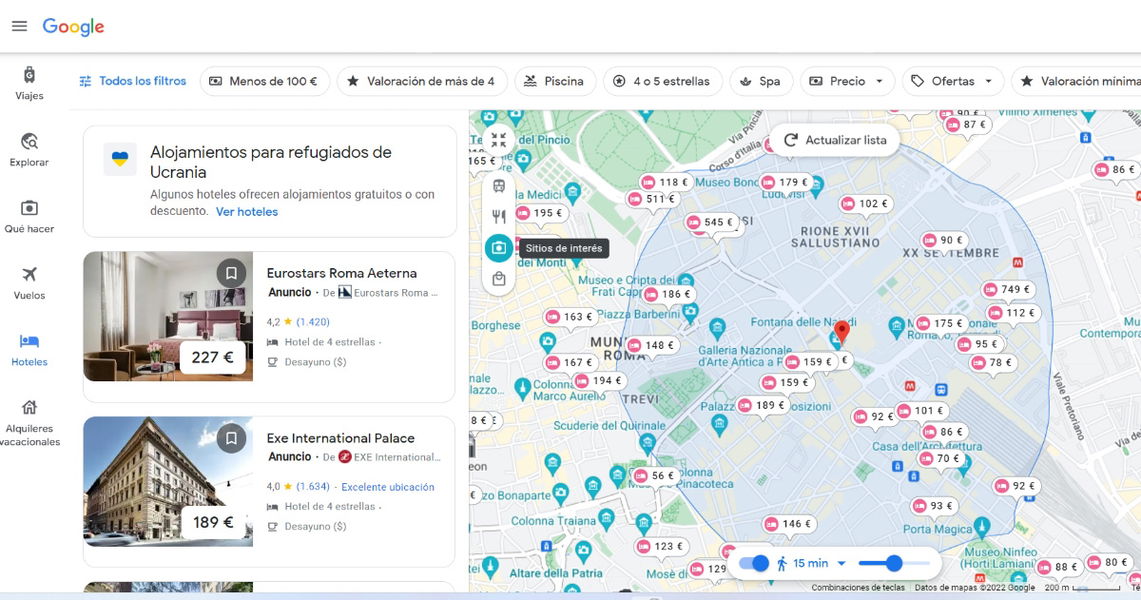Toggle the walking distance area switch
The height and width of the screenshot is (600, 1141).
753,564
